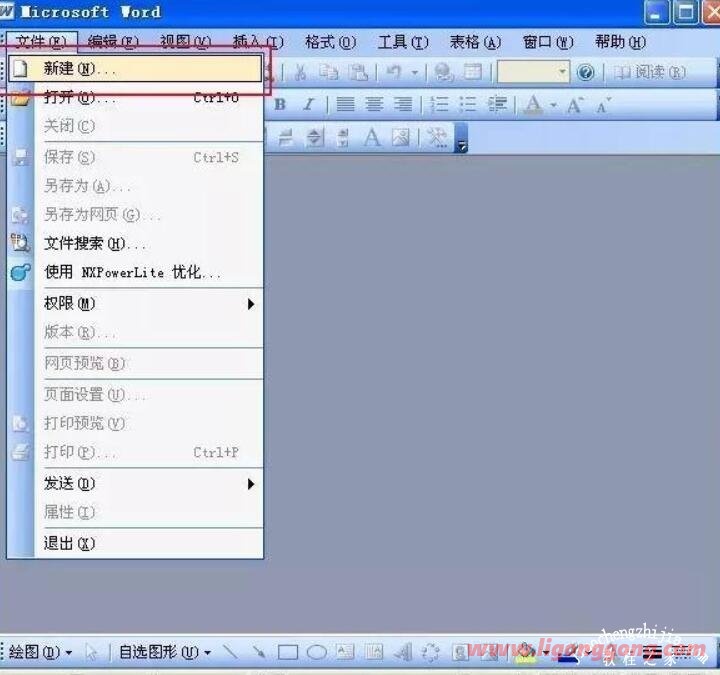Image resolution: width=720 pixels, height=675 pixels.
Task: Select align right icon
Action: (x=403, y=105)
